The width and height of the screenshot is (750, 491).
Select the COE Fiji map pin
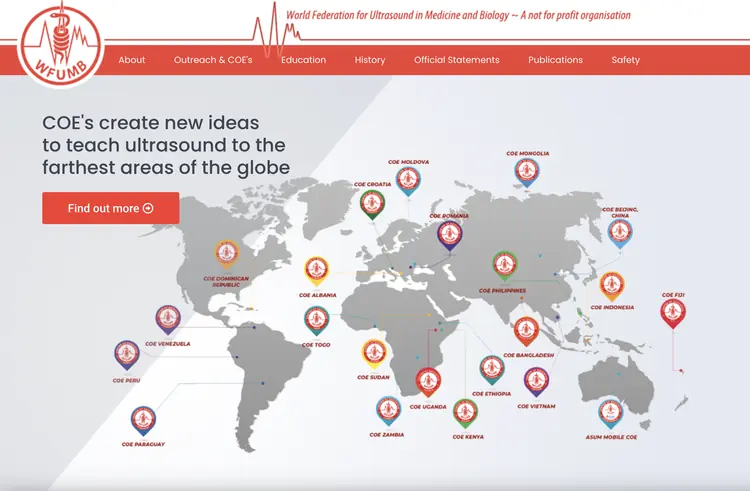673,313
